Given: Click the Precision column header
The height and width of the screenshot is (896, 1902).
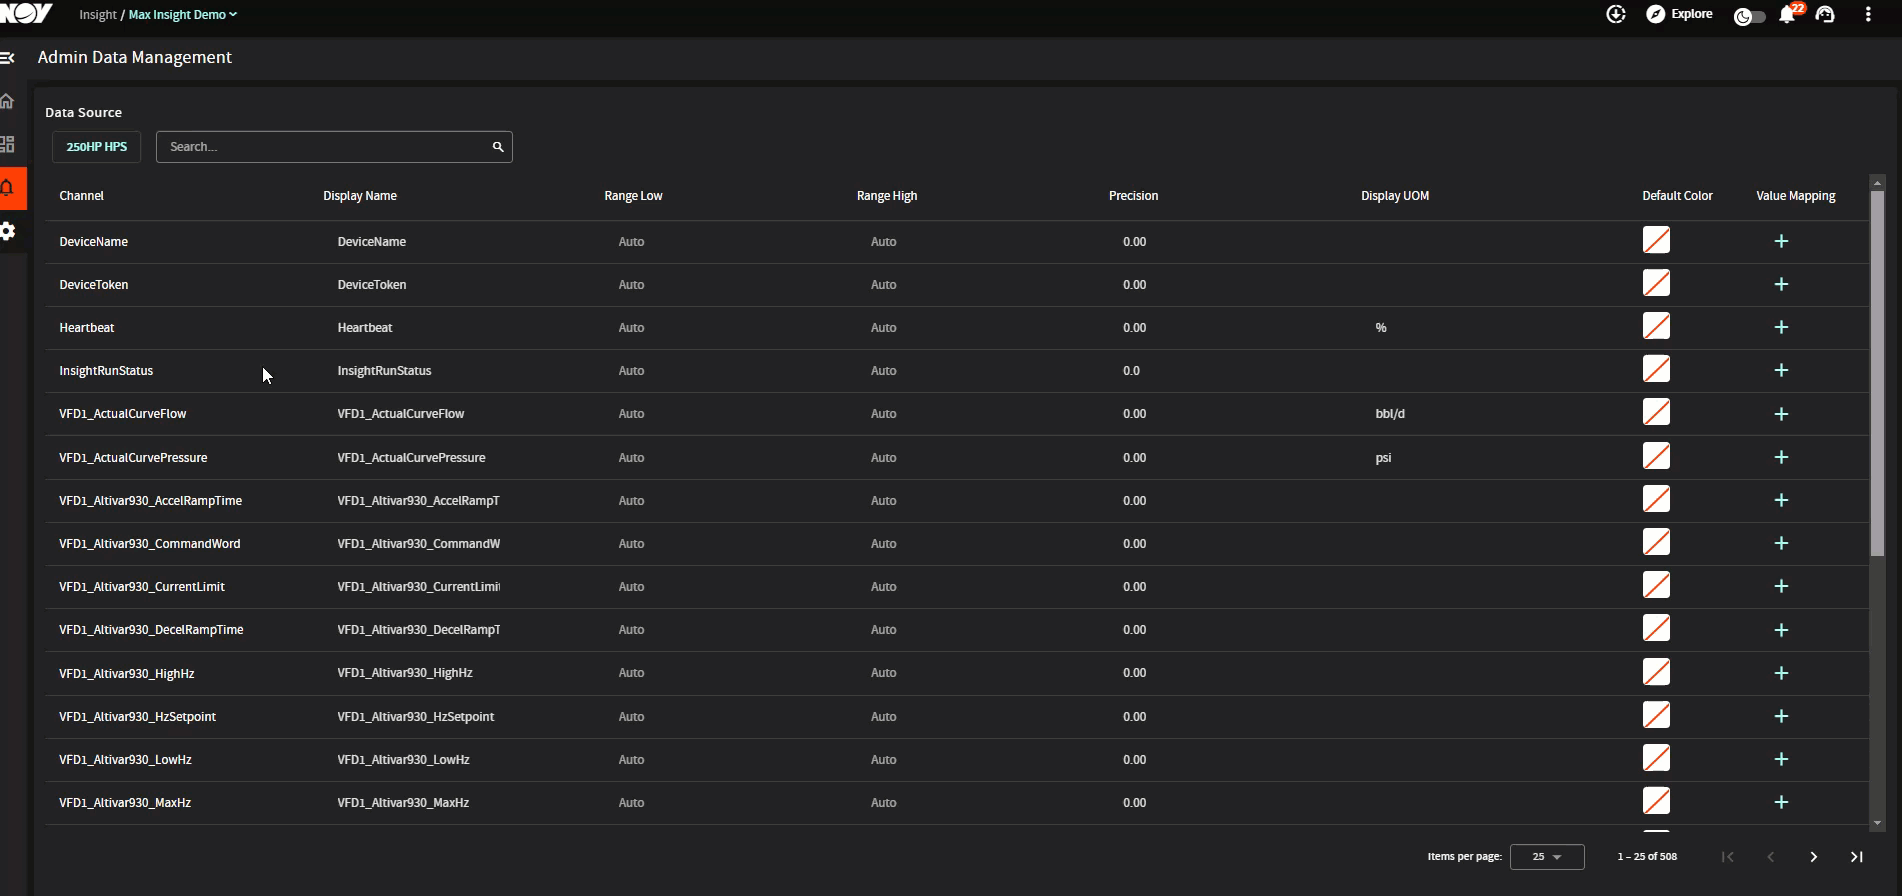Looking at the screenshot, I should click(1133, 196).
